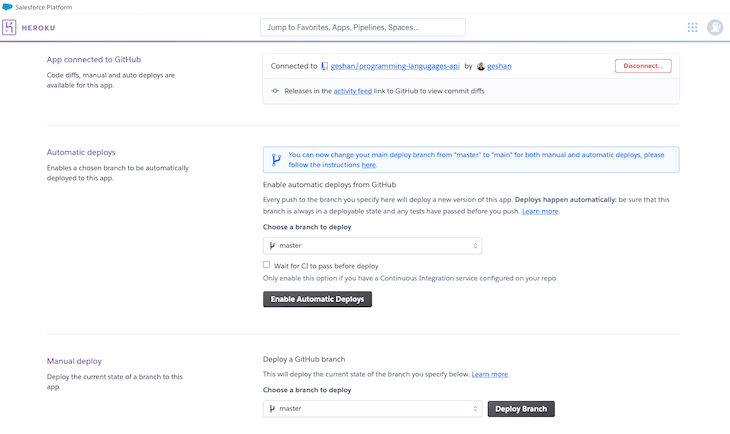Click the branch icon in the blue notice

click(276, 160)
